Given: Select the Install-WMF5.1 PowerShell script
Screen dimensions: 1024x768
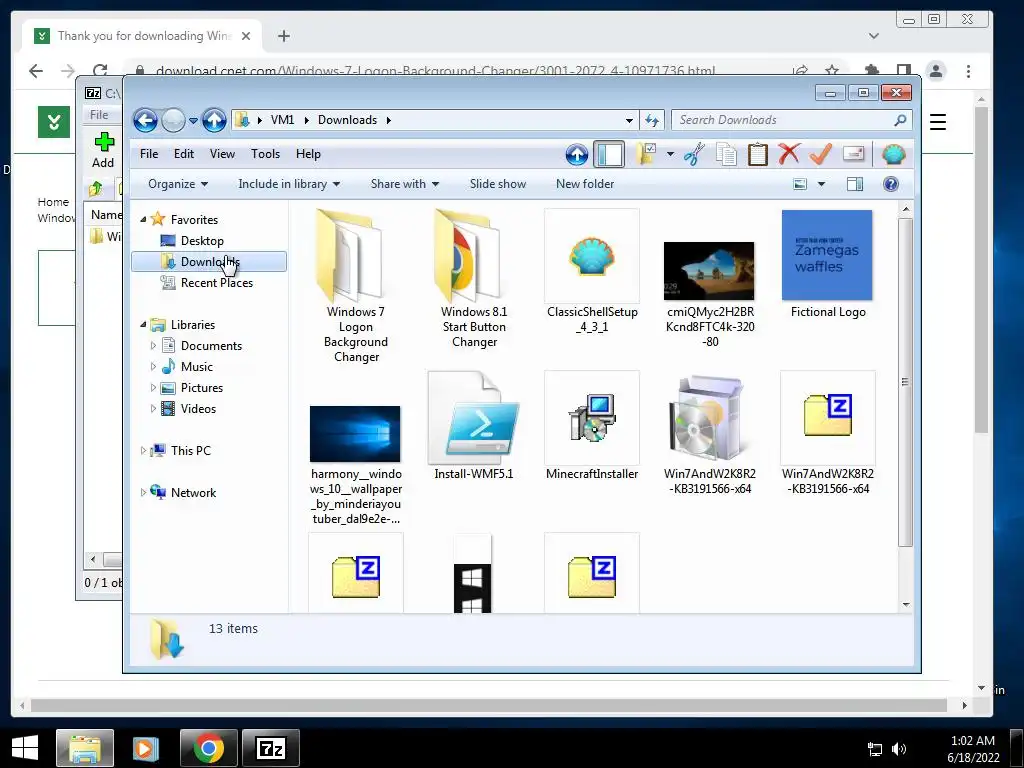Looking at the screenshot, I should 474,425.
